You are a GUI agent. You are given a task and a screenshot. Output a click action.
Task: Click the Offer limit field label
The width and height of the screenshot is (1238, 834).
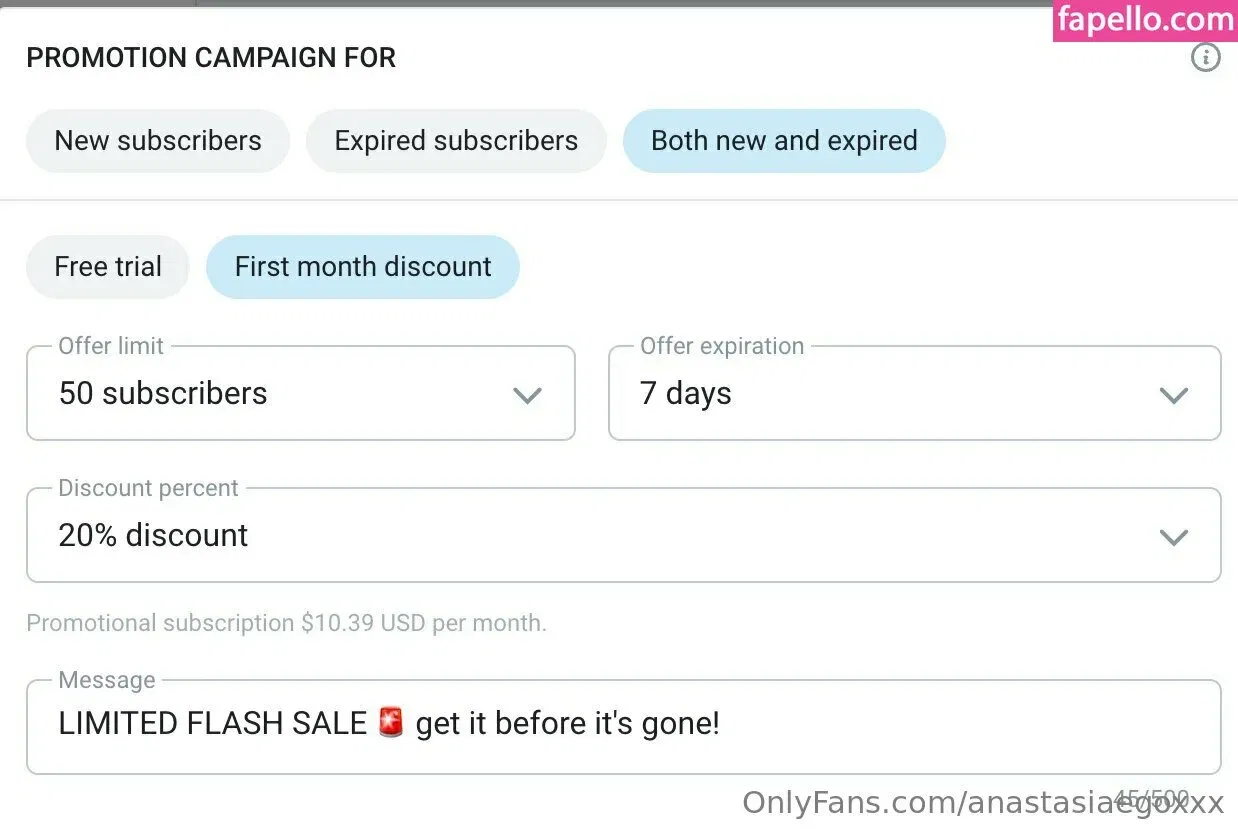111,346
